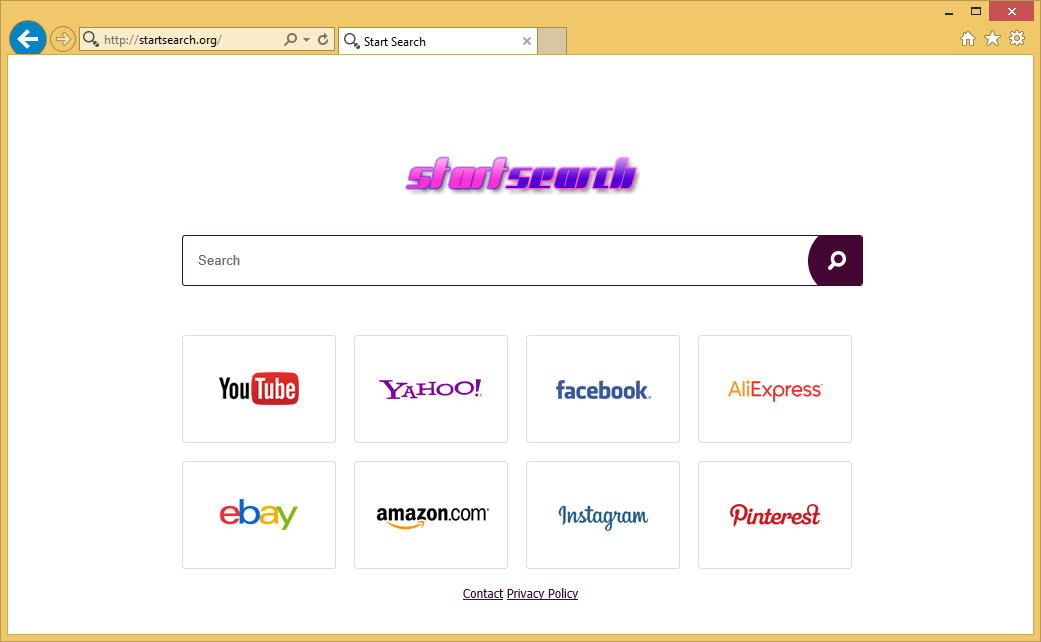Click the magnifying glass search button
1041x642 pixels.
(835, 260)
